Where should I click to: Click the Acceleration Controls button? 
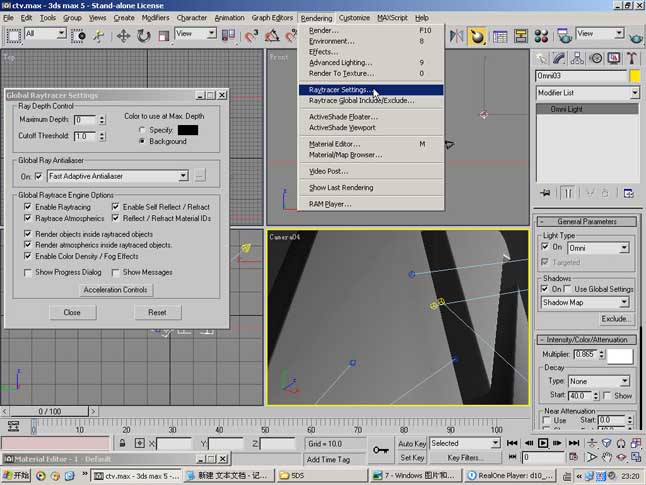tap(115, 290)
